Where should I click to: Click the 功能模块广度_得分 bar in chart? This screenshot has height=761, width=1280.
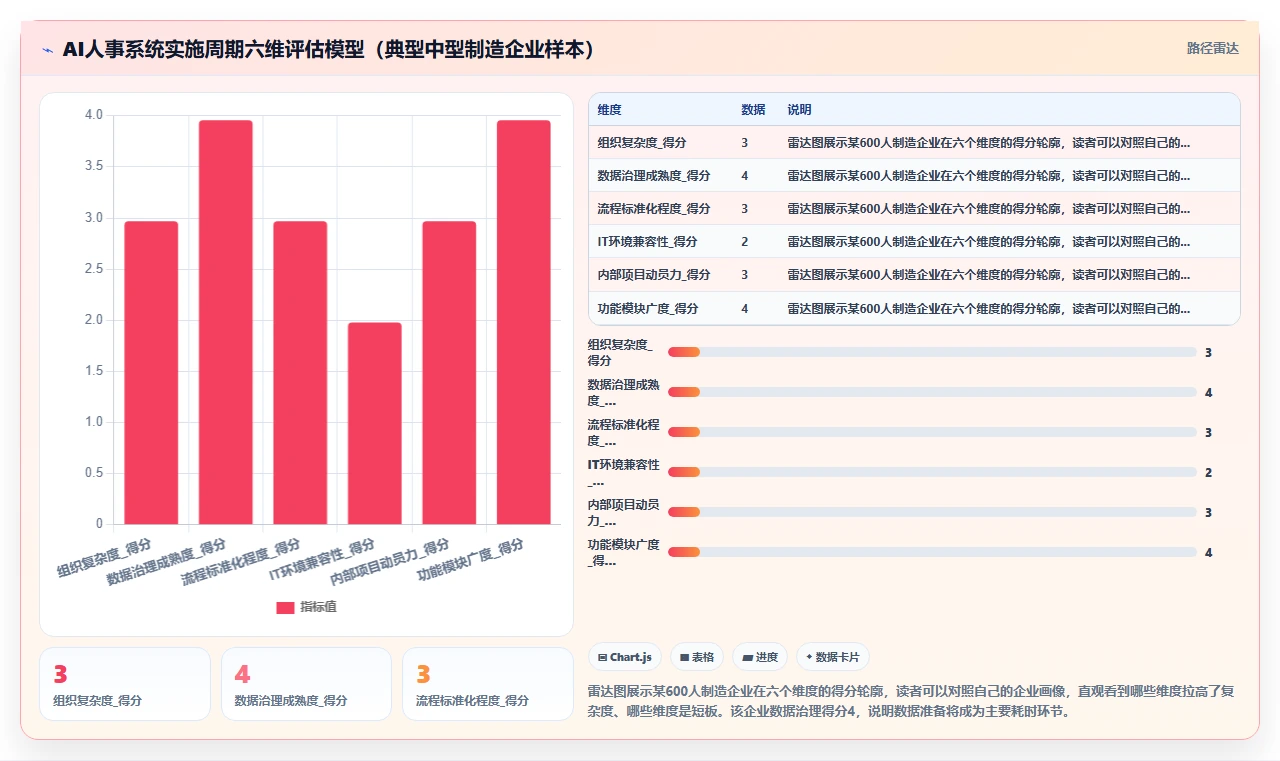524,322
